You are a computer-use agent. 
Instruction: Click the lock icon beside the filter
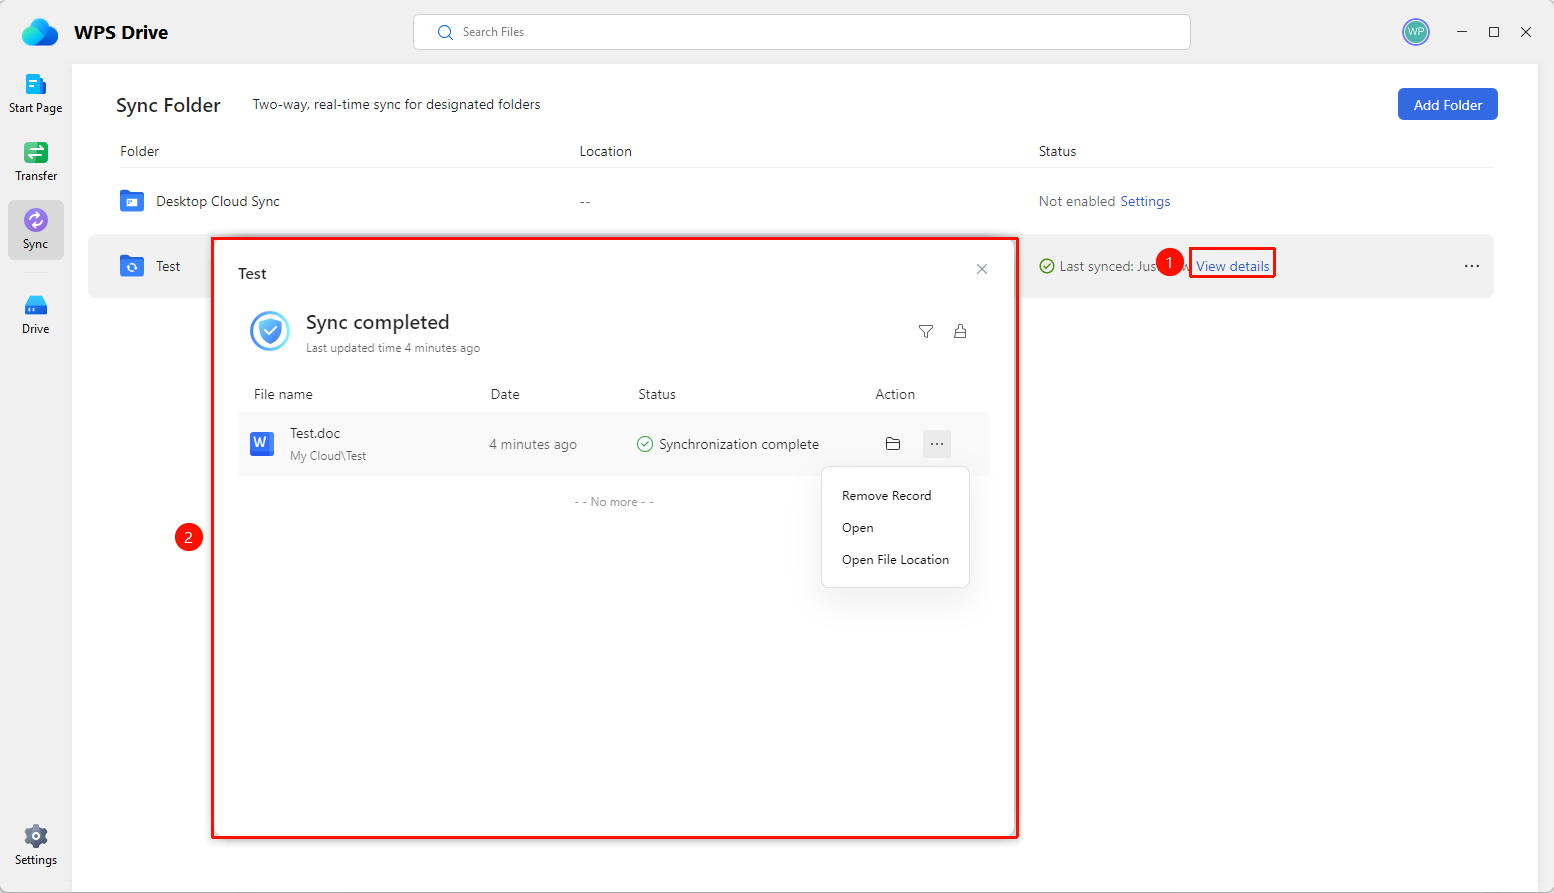click(960, 331)
